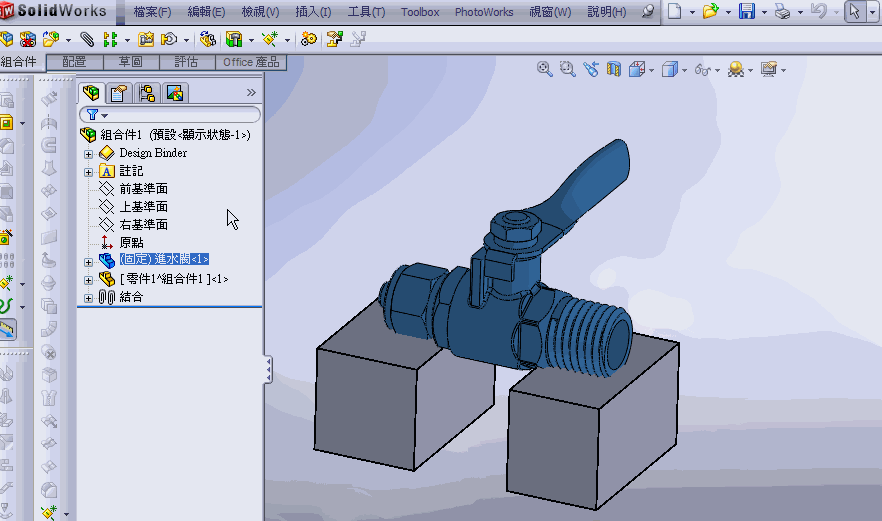Click the Reference Geometry icon

(x=270, y=39)
